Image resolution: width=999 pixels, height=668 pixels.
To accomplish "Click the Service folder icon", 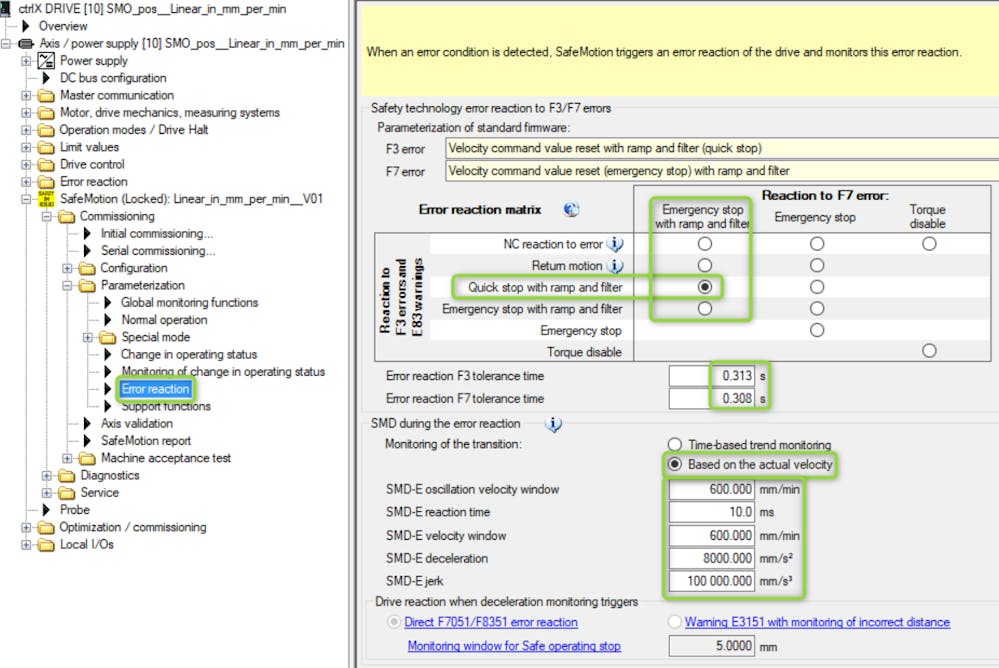I will [66, 493].
